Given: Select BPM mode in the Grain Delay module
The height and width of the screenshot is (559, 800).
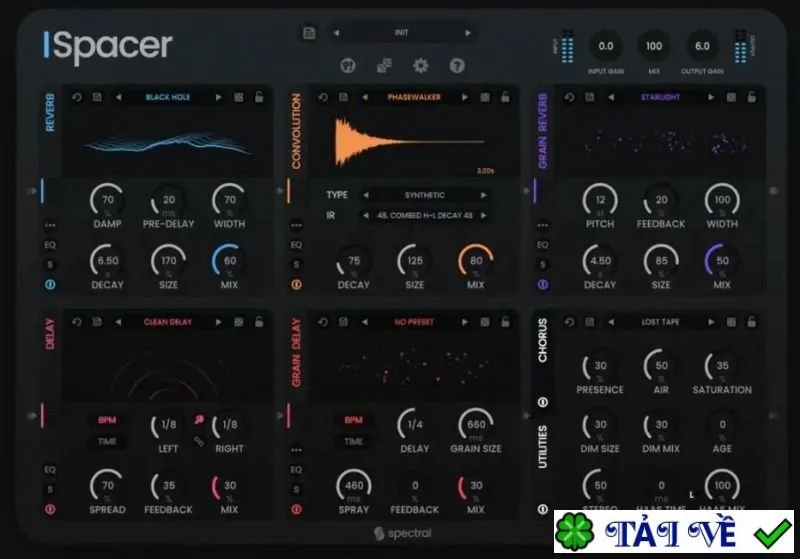Looking at the screenshot, I should pos(353,420).
